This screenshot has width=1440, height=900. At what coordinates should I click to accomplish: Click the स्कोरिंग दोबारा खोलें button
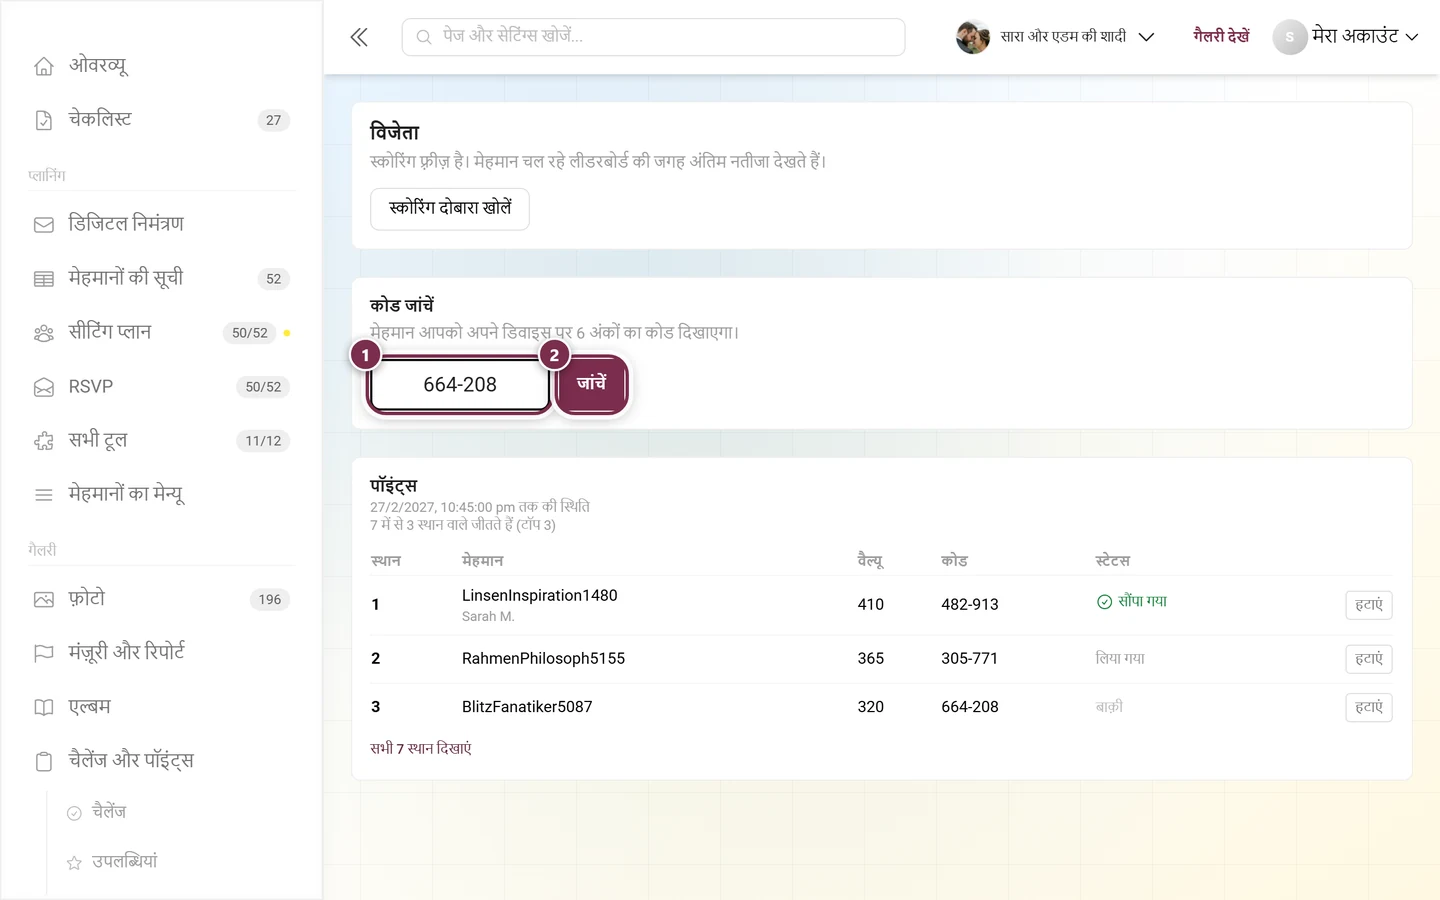click(450, 209)
